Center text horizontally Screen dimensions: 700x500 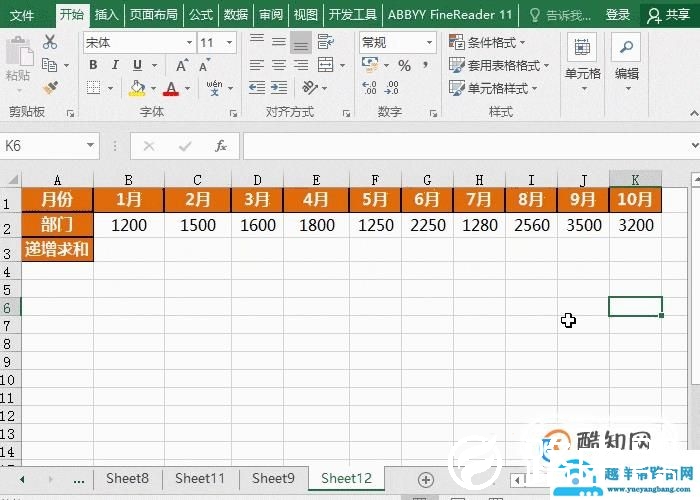click(279, 65)
